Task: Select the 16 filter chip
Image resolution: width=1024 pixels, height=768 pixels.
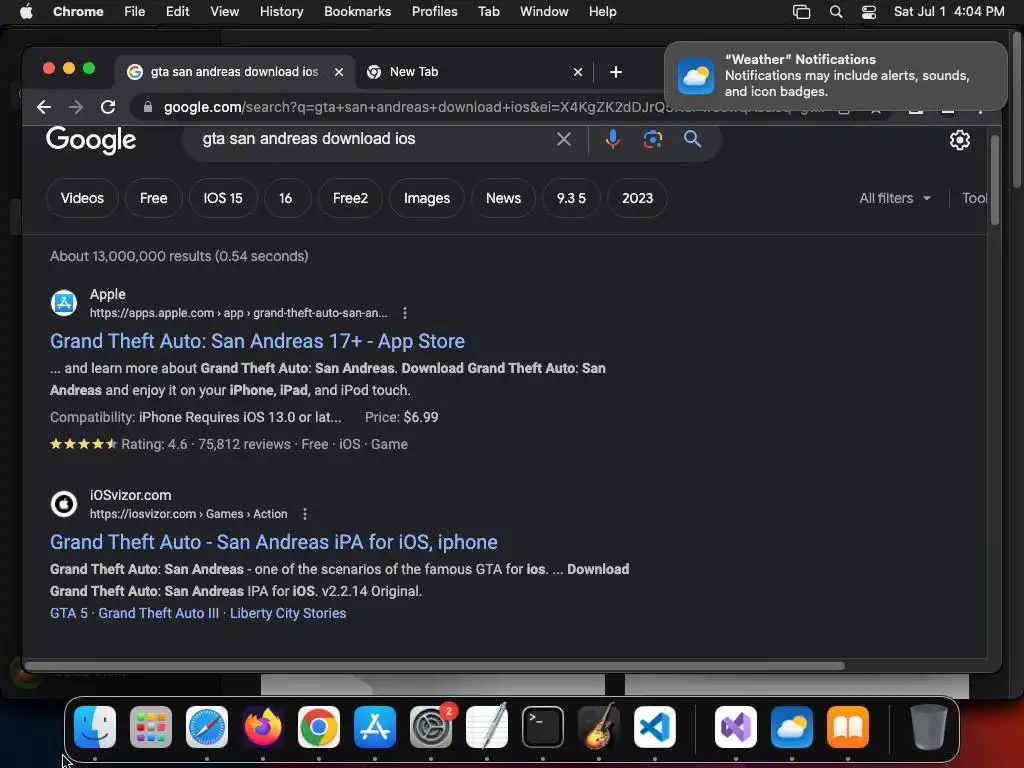Action: (x=285, y=199)
